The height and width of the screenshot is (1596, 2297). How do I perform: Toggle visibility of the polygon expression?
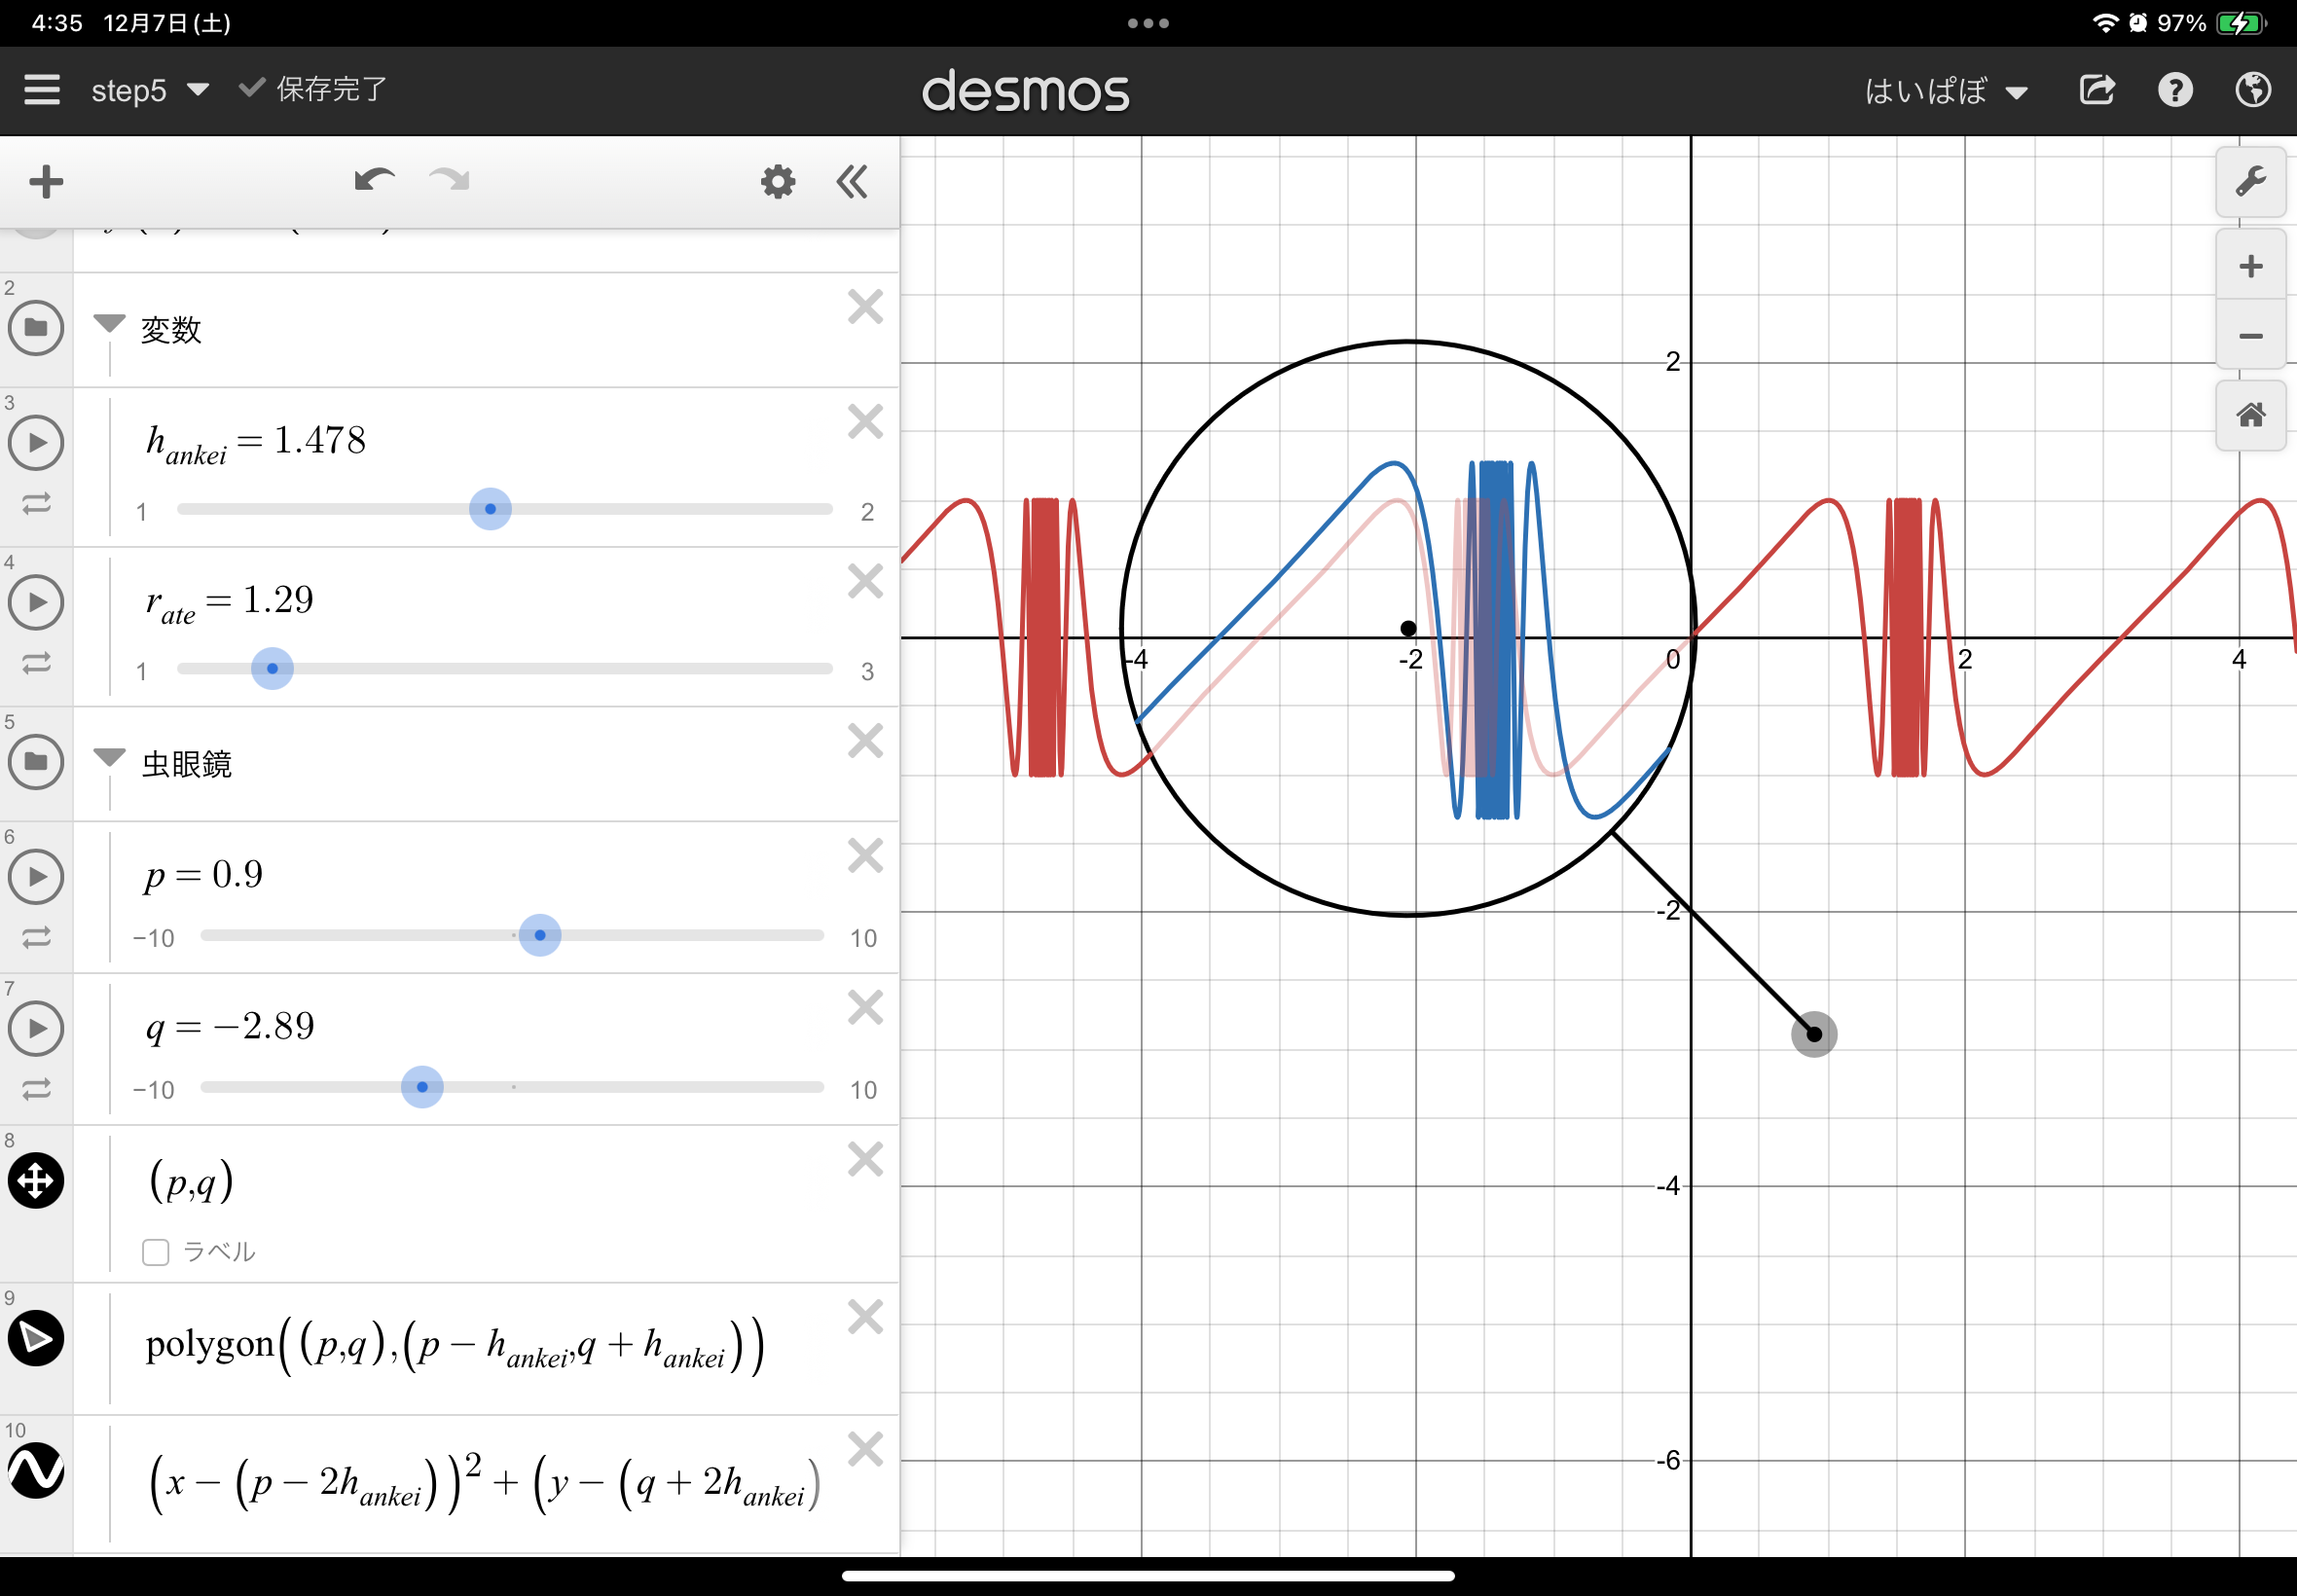pyautogui.click(x=36, y=1338)
